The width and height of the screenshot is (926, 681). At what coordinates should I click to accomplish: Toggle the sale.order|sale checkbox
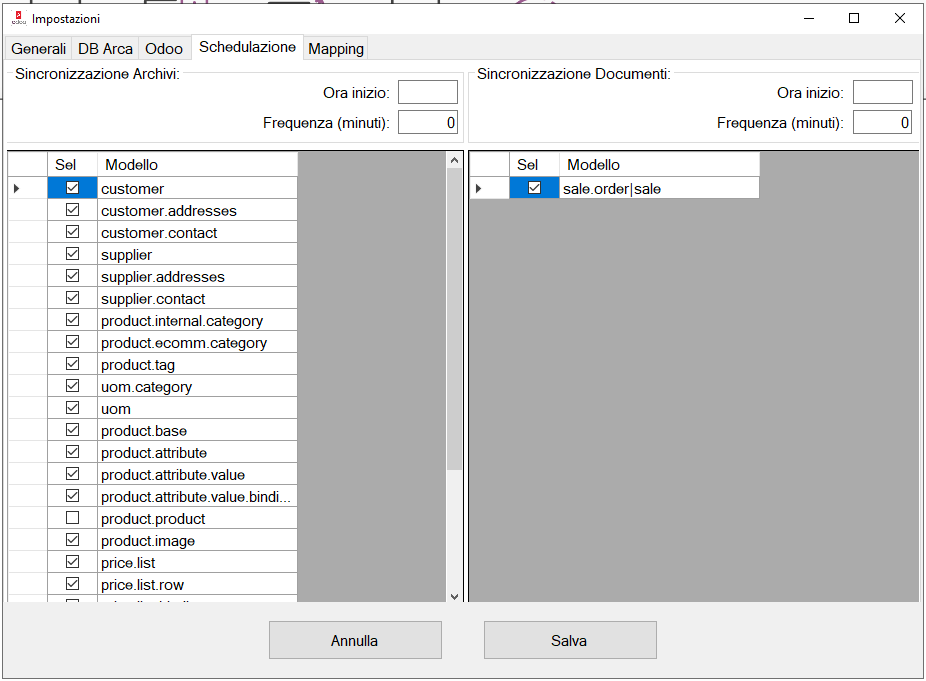(534, 188)
